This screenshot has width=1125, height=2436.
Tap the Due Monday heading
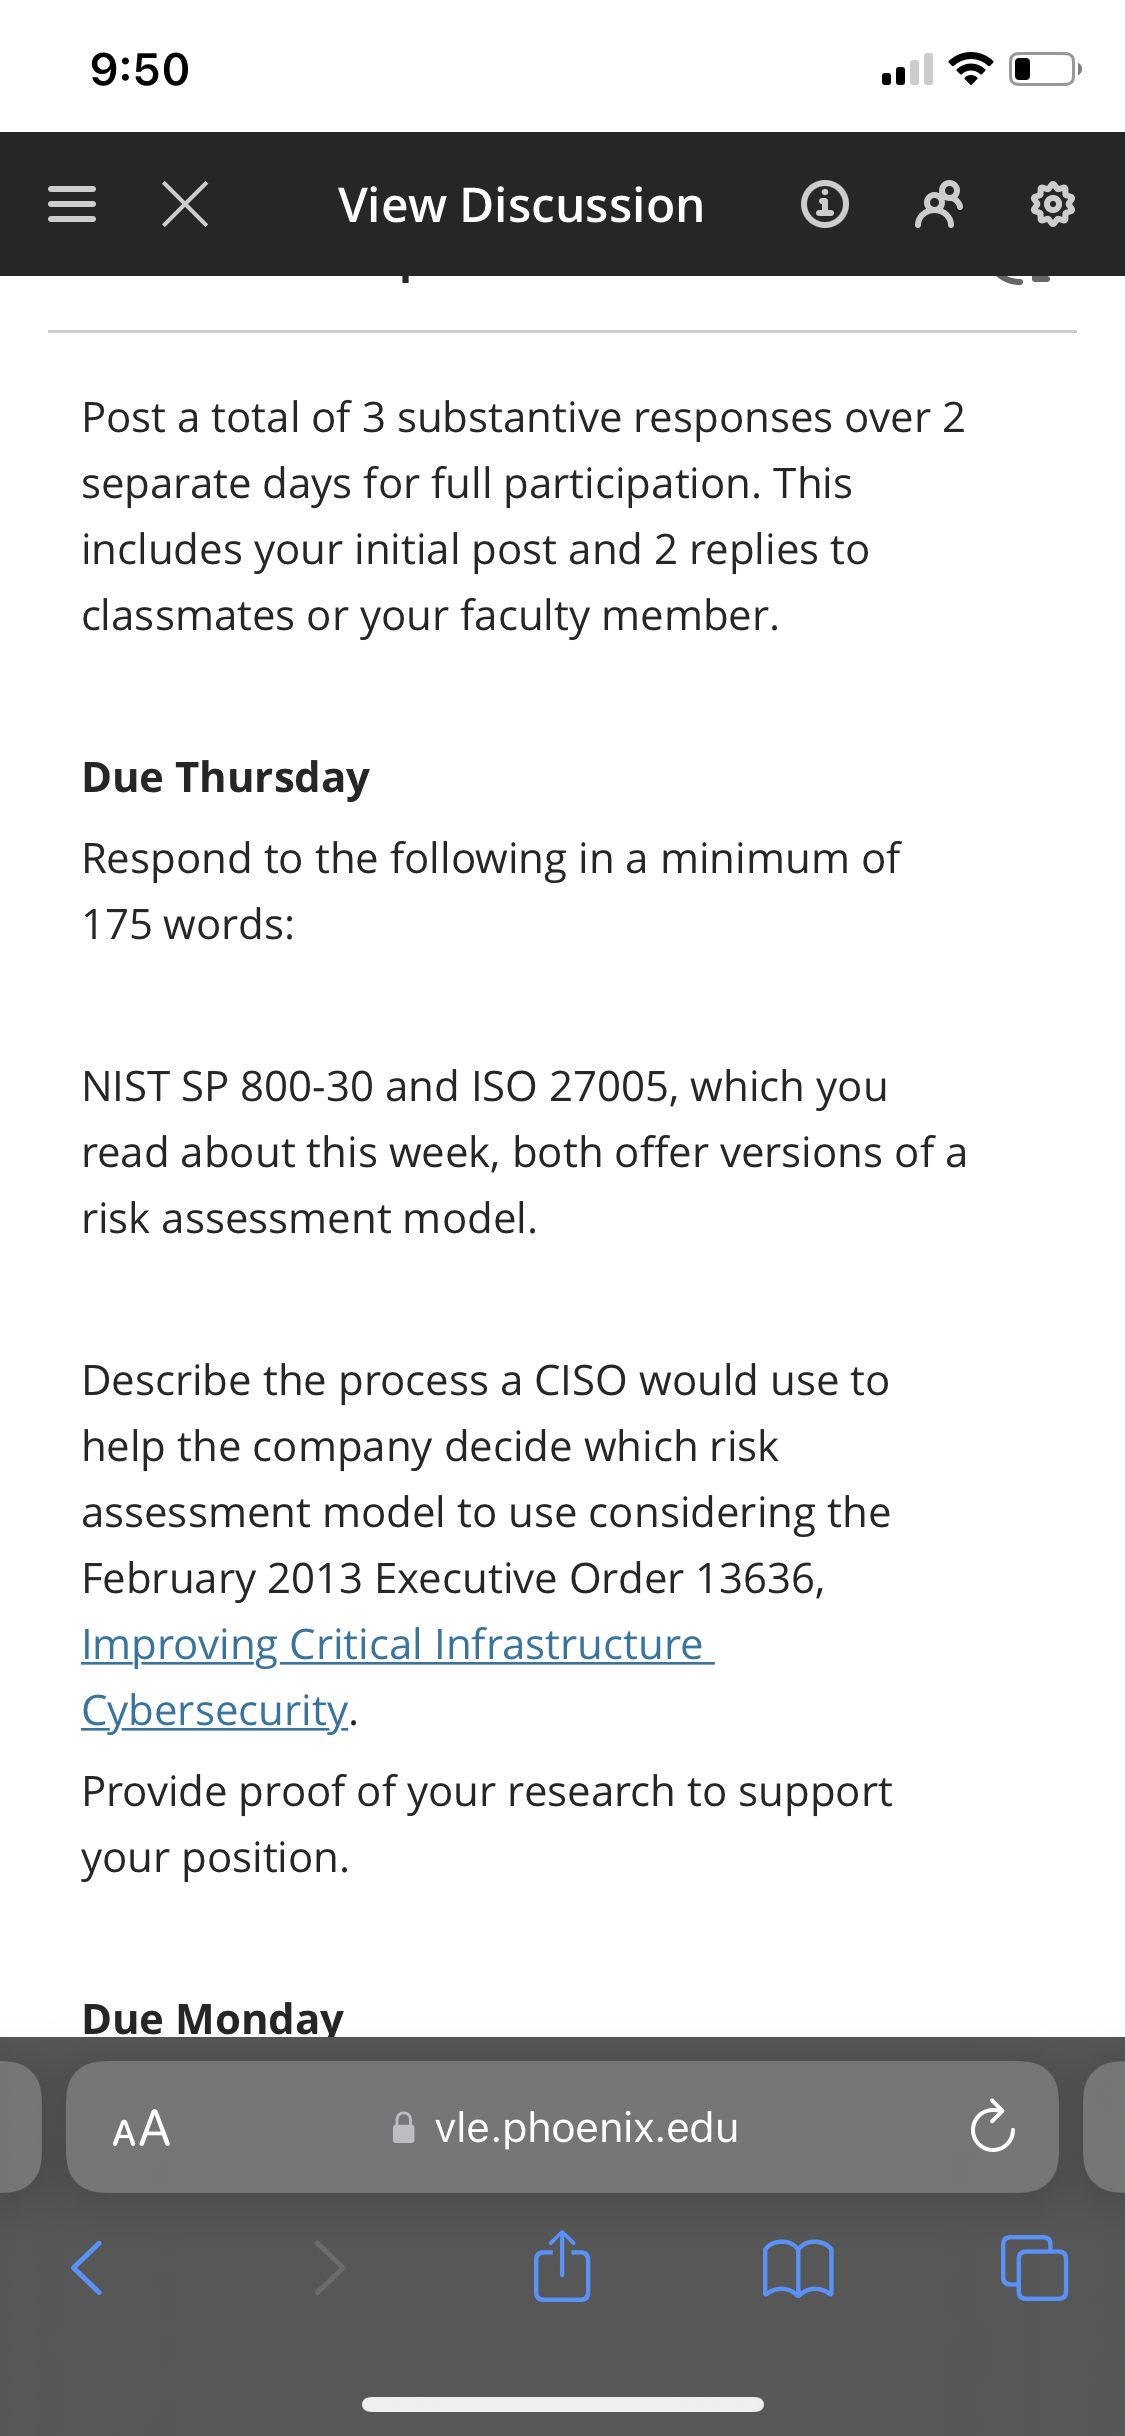pyautogui.click(x=213, y=2017)
